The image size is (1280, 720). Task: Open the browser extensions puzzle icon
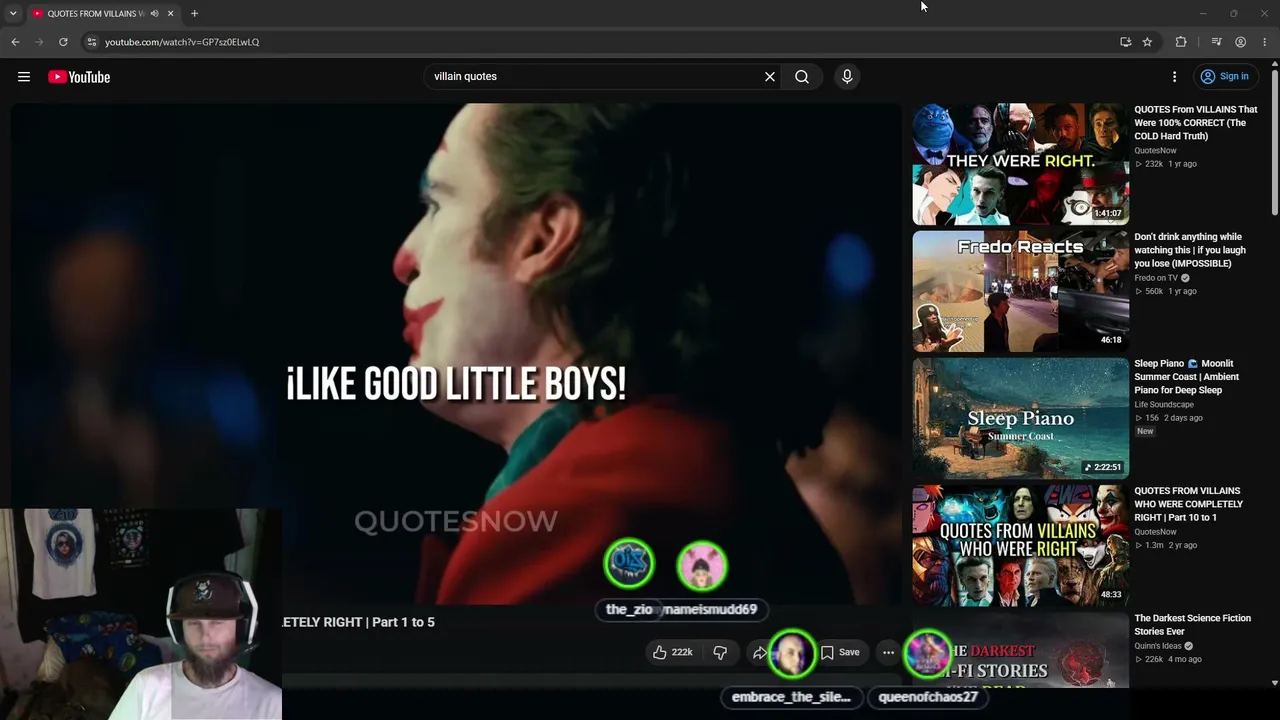1181,42
